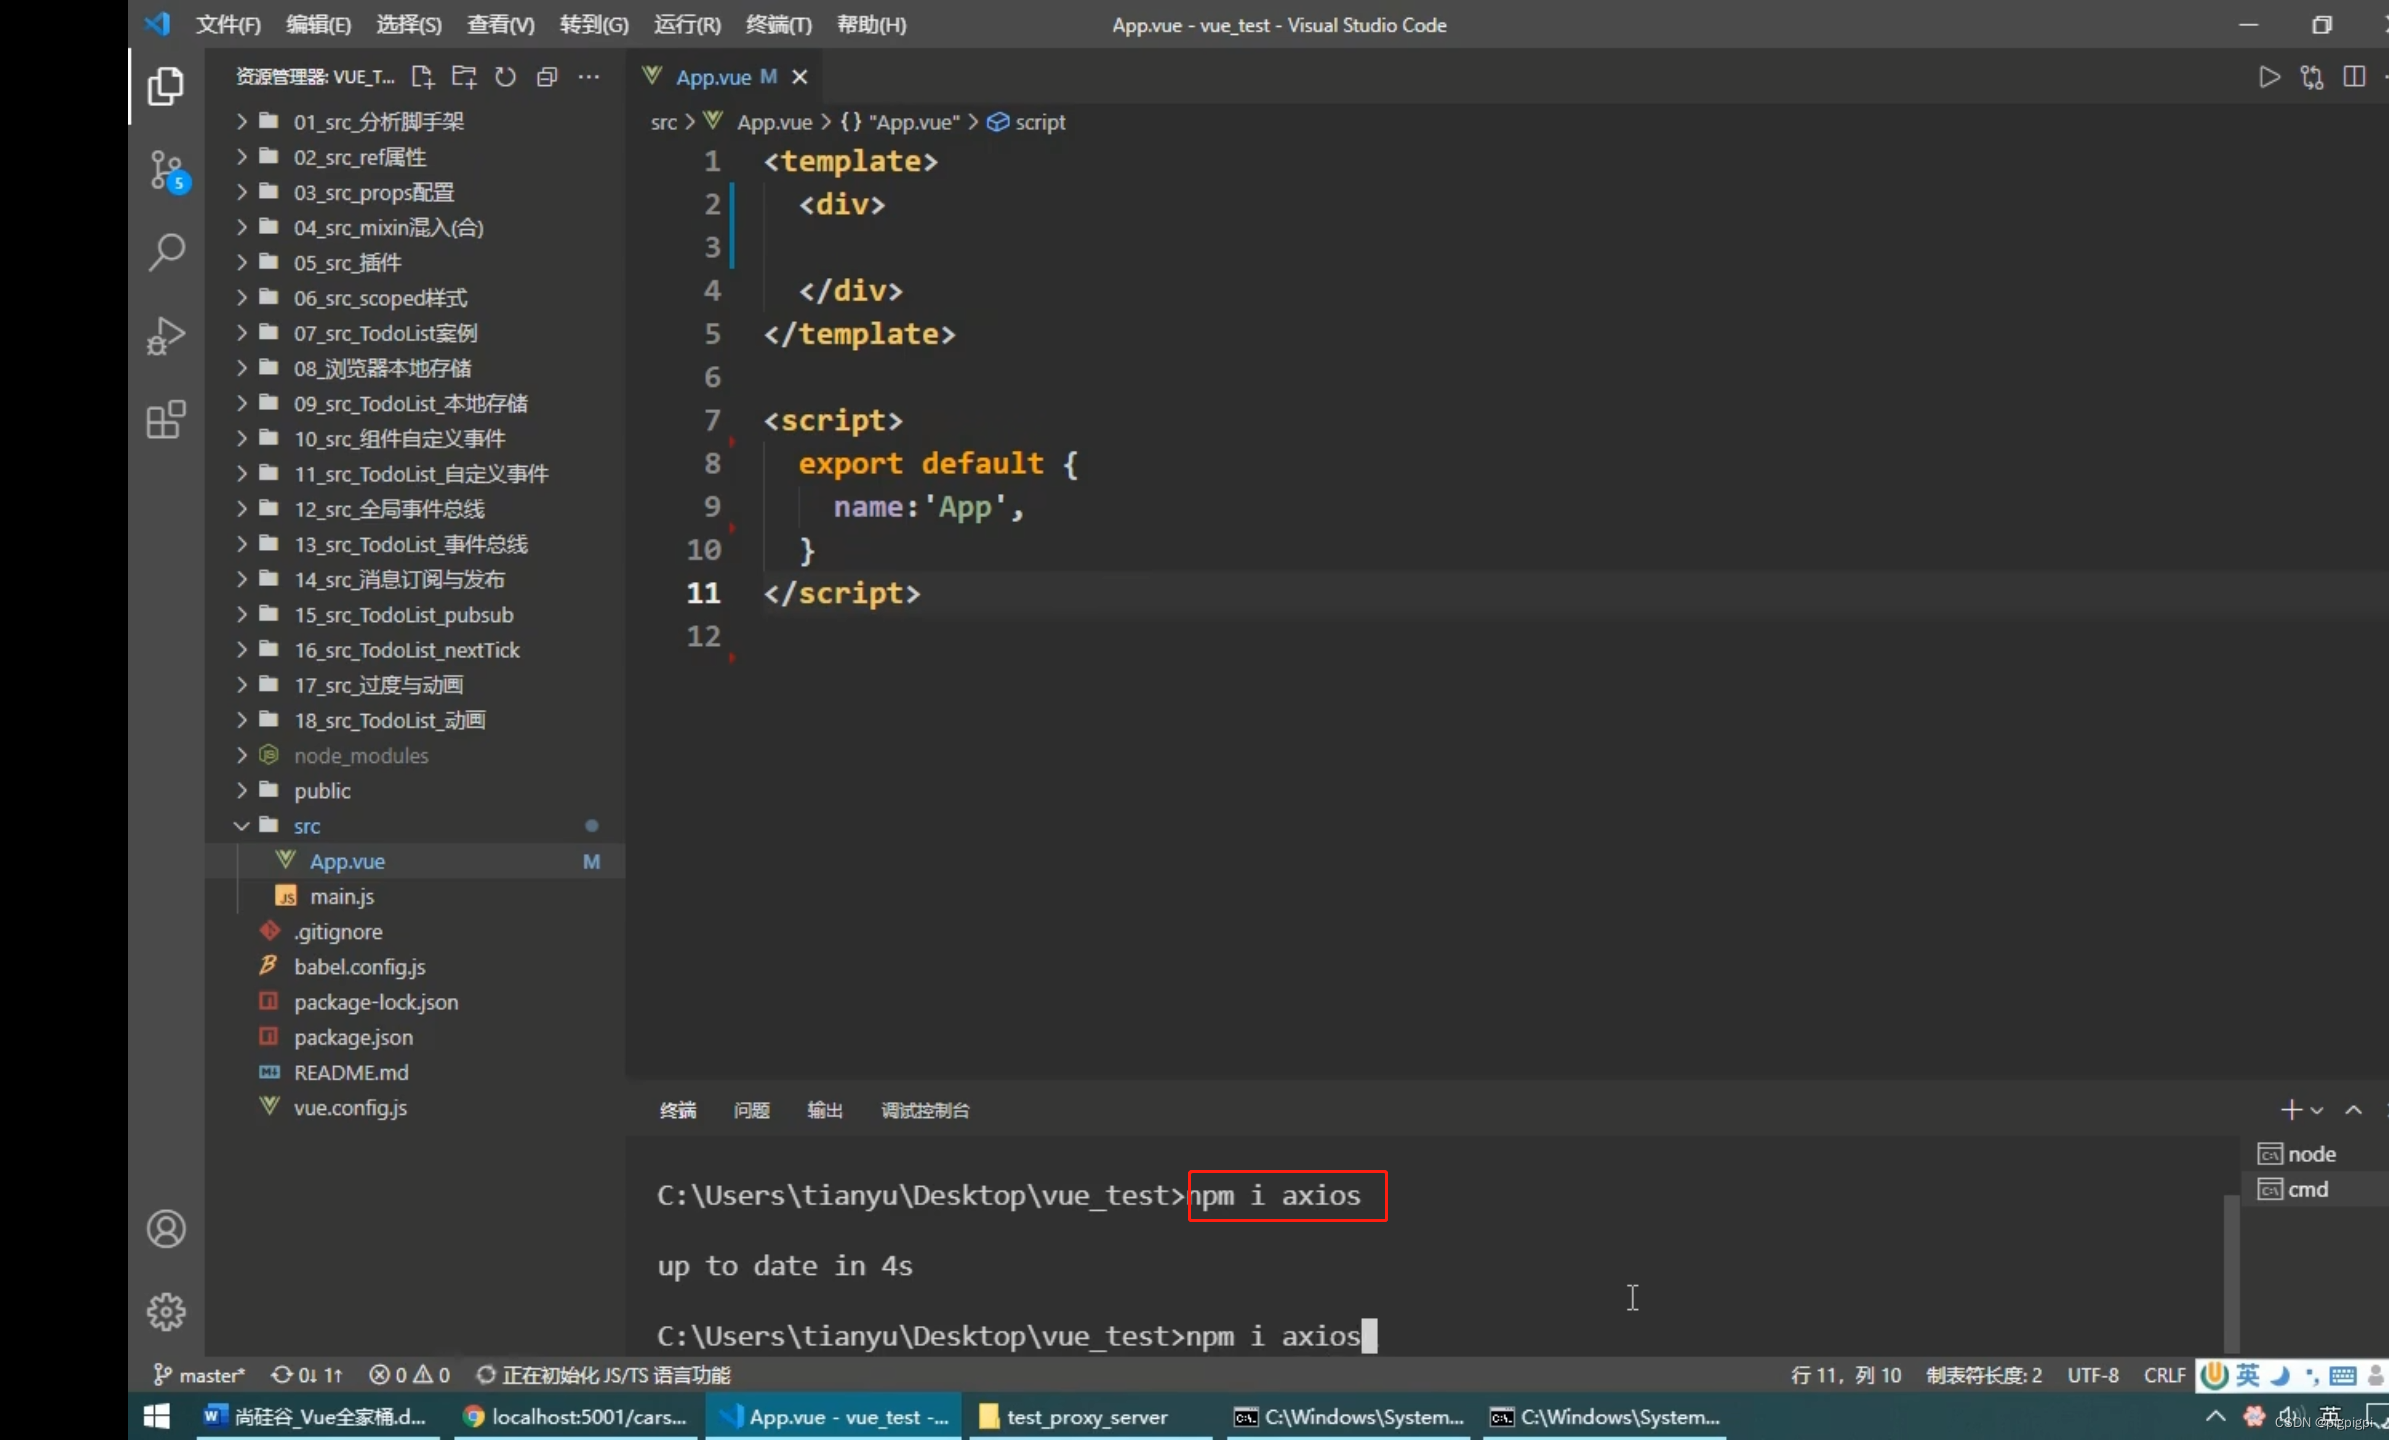The width and height of the screenshot is (2389, 1440).
Task: Open the Search view icon
Action: click(166, 252)
